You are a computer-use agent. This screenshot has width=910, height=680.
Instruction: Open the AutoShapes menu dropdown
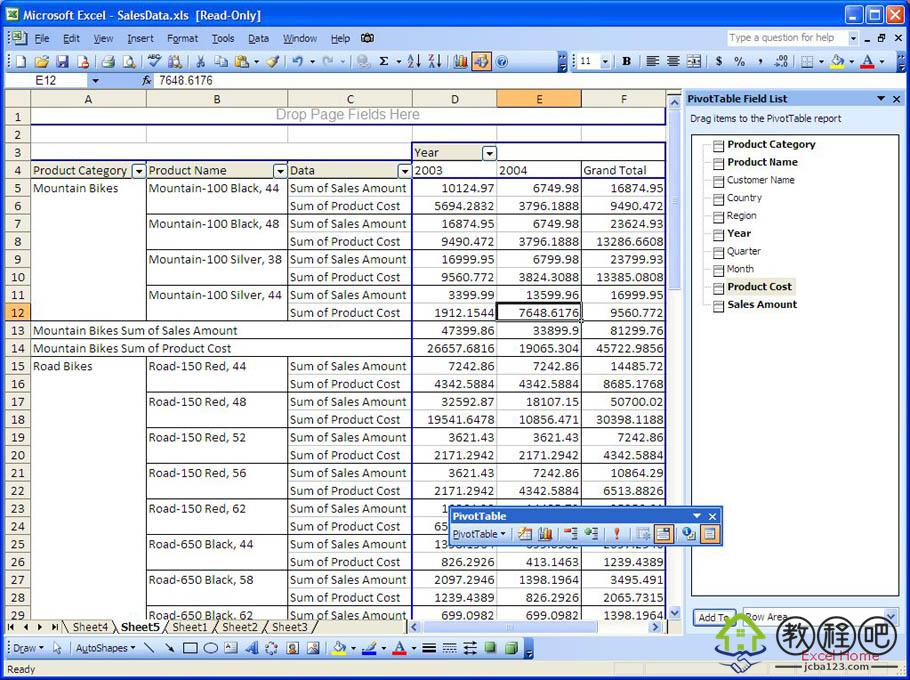[105, 648]
